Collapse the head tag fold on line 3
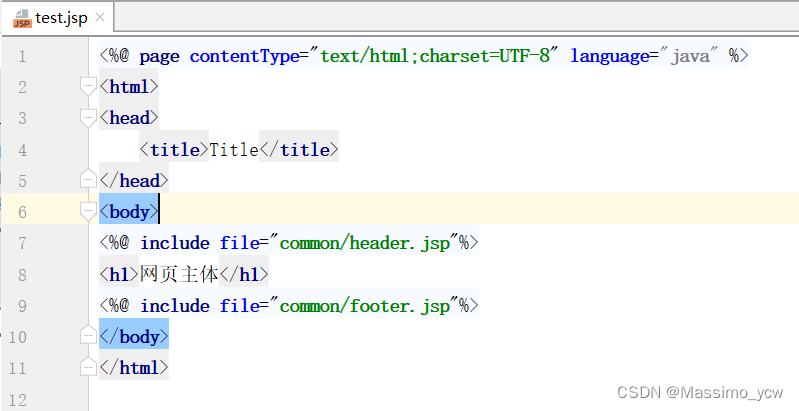Viewport: 799px width, 411px height. (x=88, y=118)
